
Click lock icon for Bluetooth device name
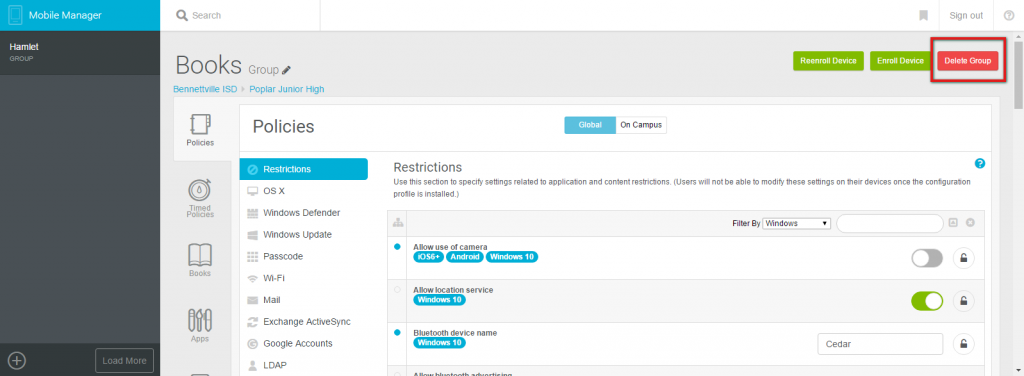pos(963,343)
